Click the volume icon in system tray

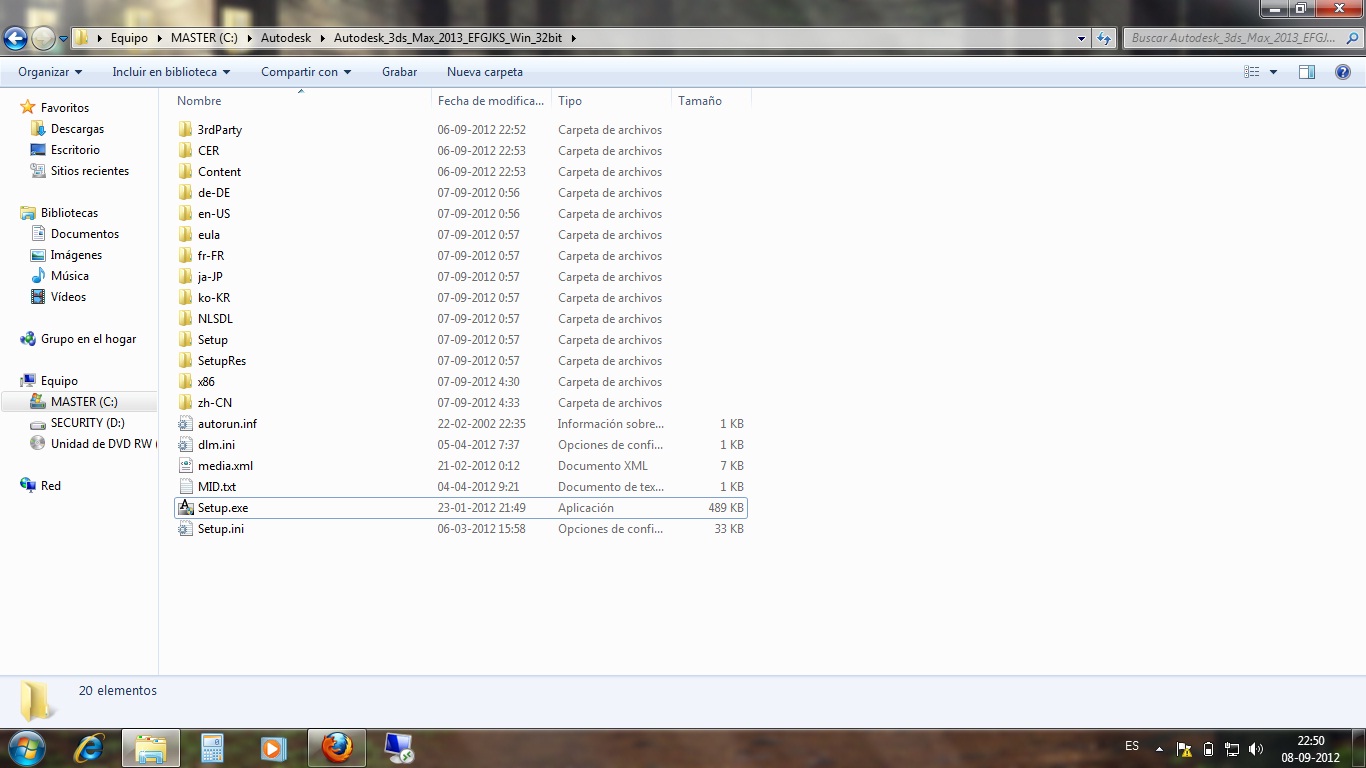[x=1256, y=748]
